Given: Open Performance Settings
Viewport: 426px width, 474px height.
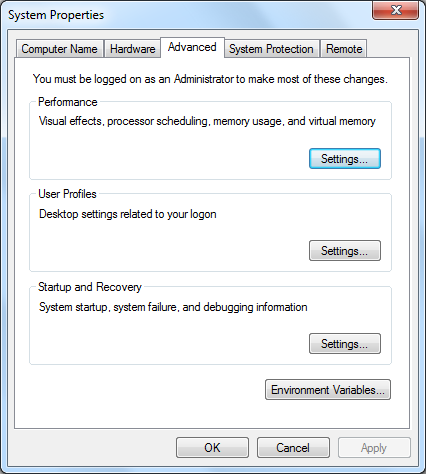Looking at the screenshot, I should pyautogui.click(x=345, y=159).
